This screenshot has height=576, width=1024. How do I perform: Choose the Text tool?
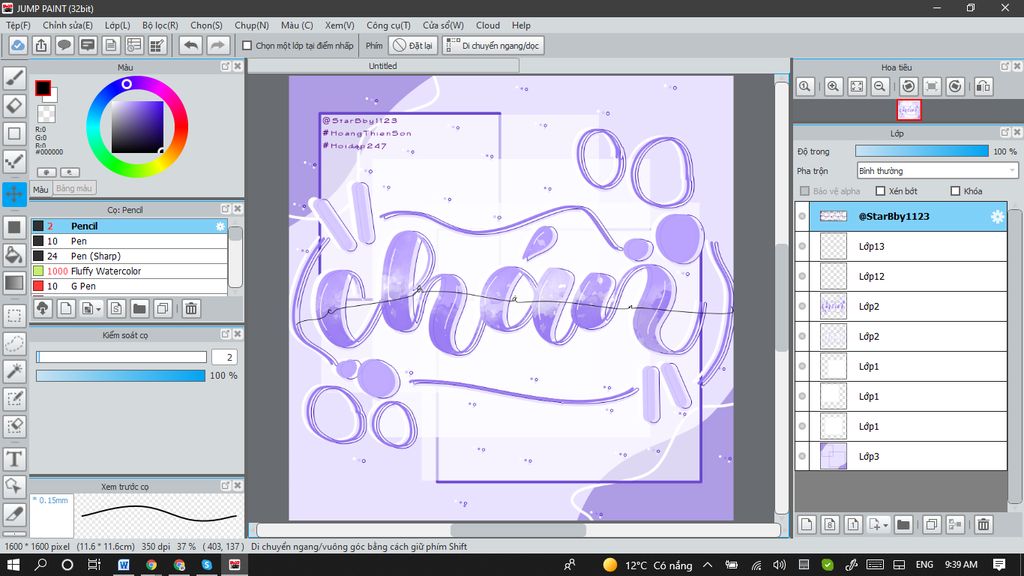click(x=14, y=459)
